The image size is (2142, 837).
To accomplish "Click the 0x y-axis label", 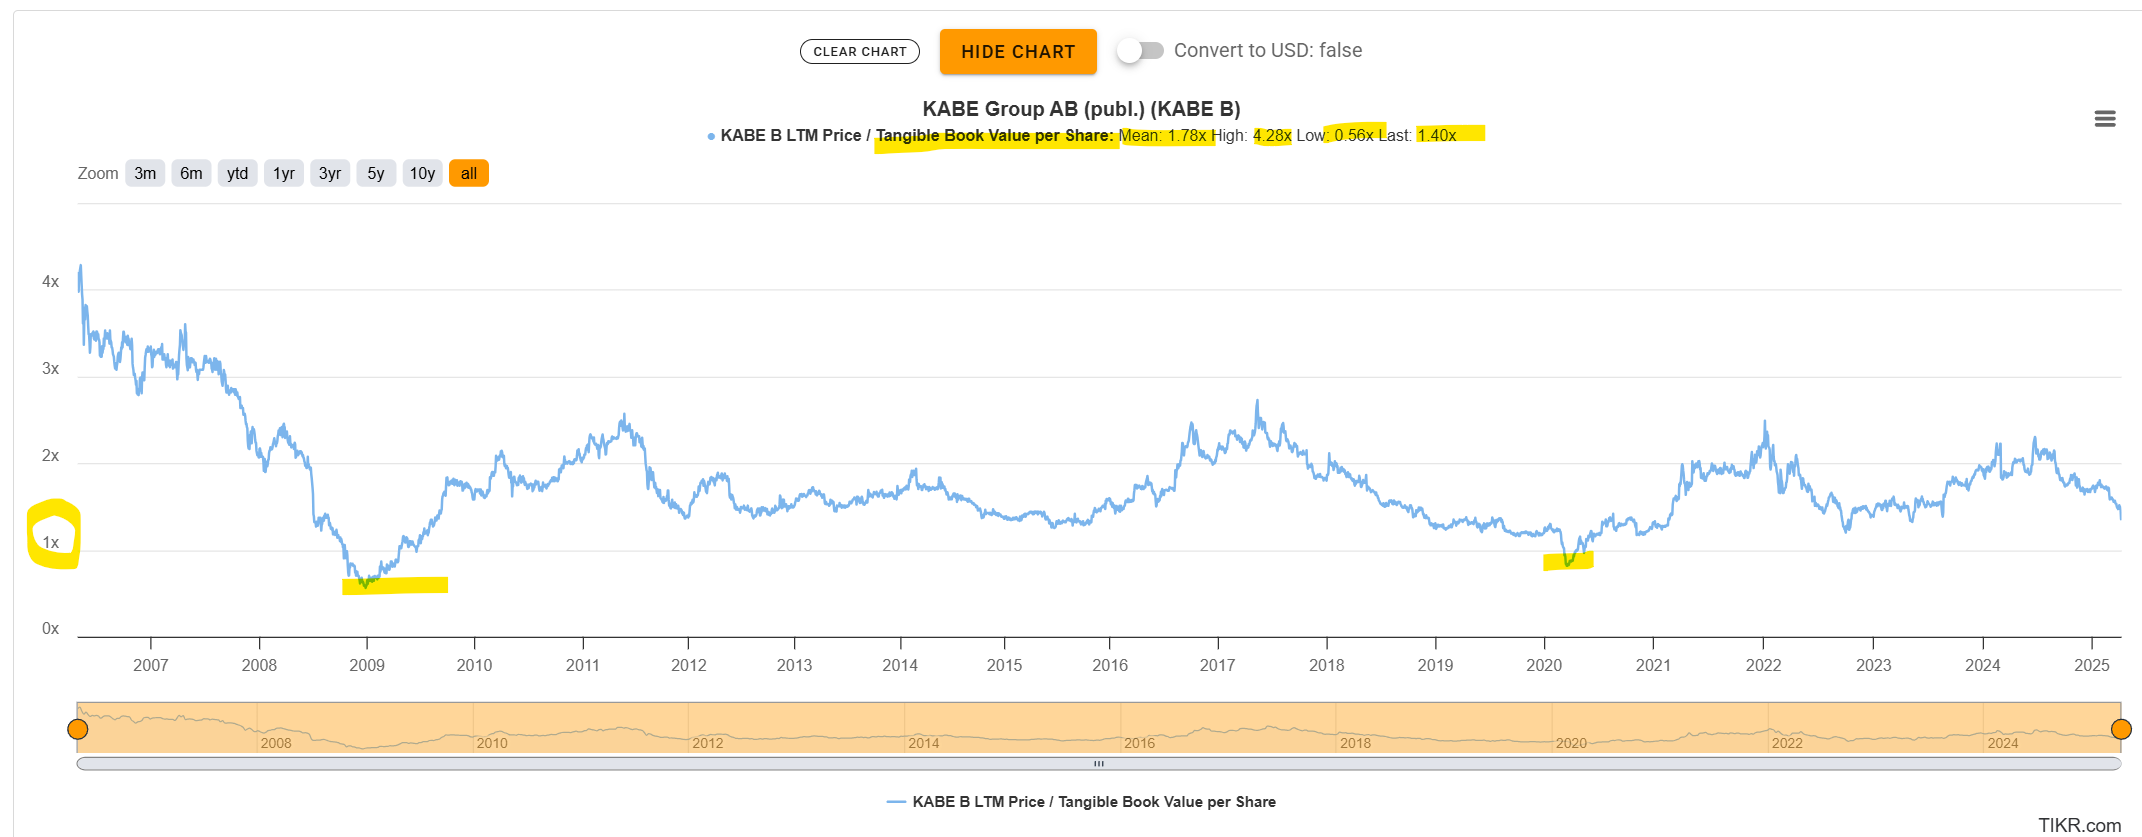I will 50,629.
